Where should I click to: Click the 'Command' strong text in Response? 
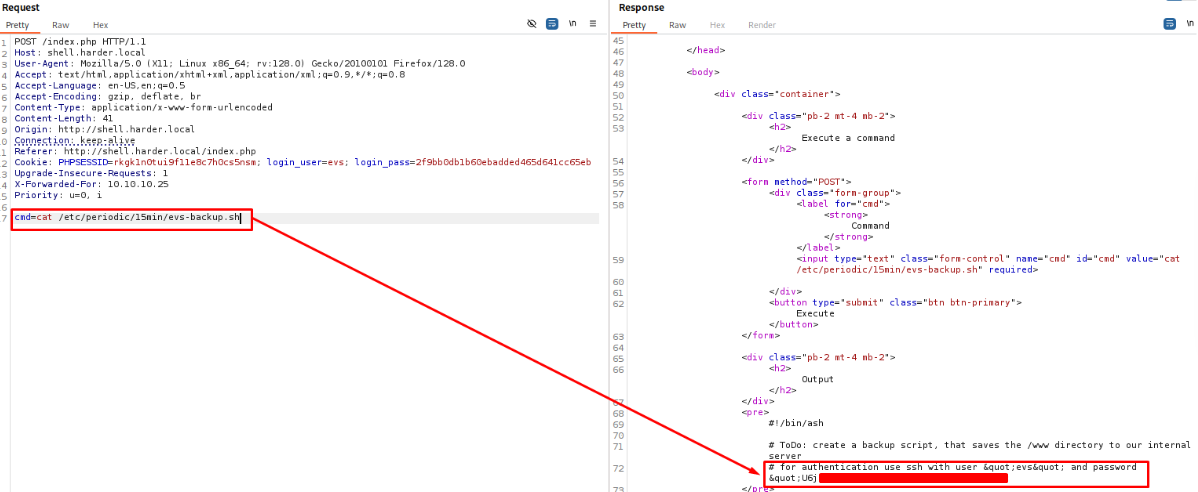click(x=870, y=226)
